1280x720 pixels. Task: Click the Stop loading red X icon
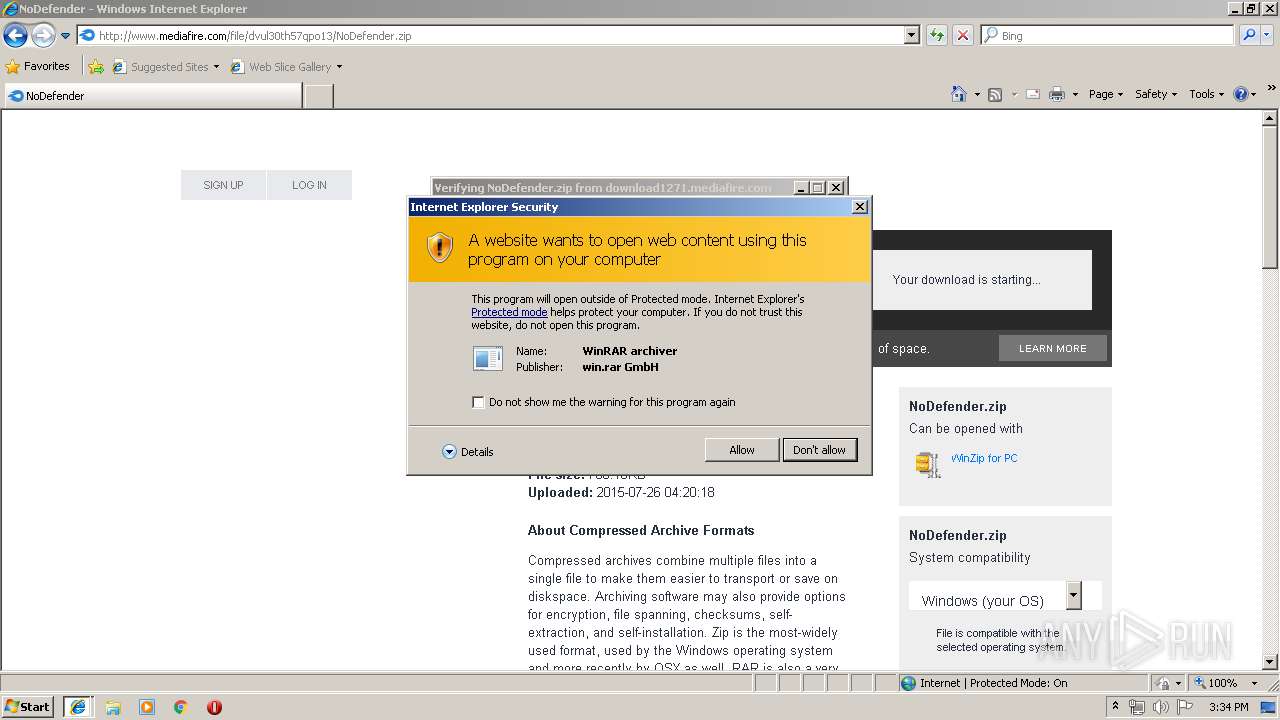tap(963, 35)
